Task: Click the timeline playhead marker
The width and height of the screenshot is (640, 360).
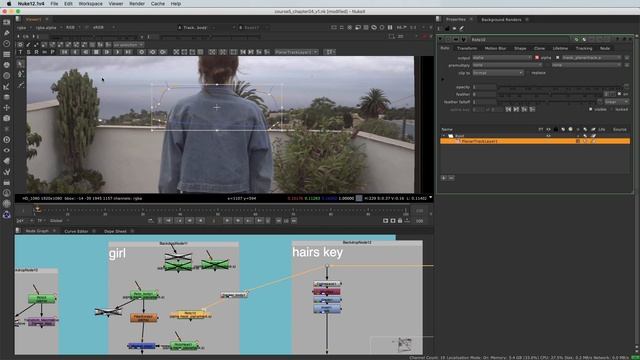Action: coord(37,209)
